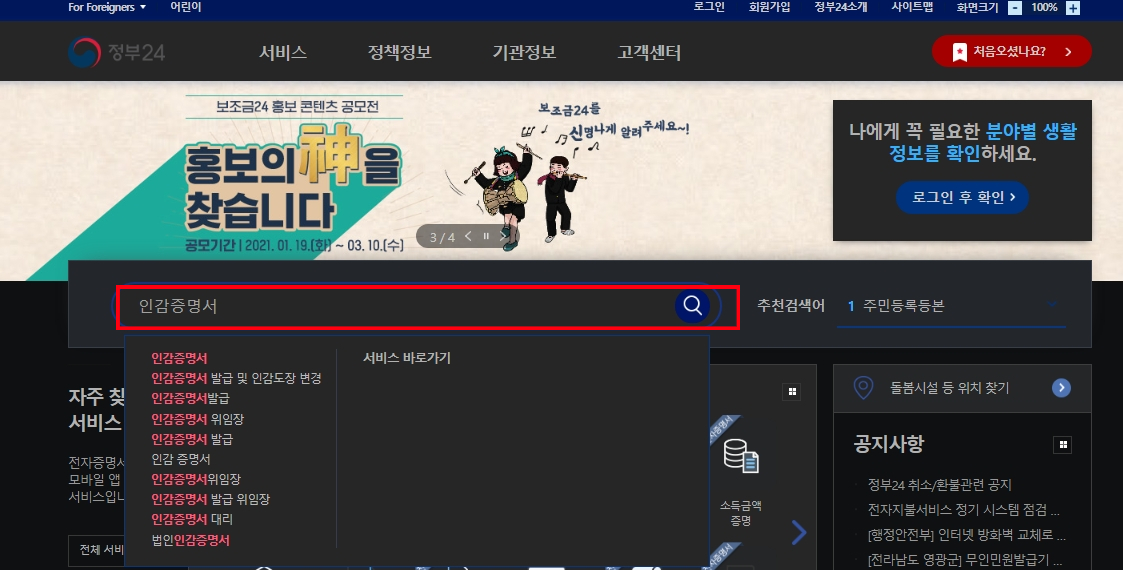Open 정부24소개 link
This screenshot has width=1123, height=570.
coord(841,7)
